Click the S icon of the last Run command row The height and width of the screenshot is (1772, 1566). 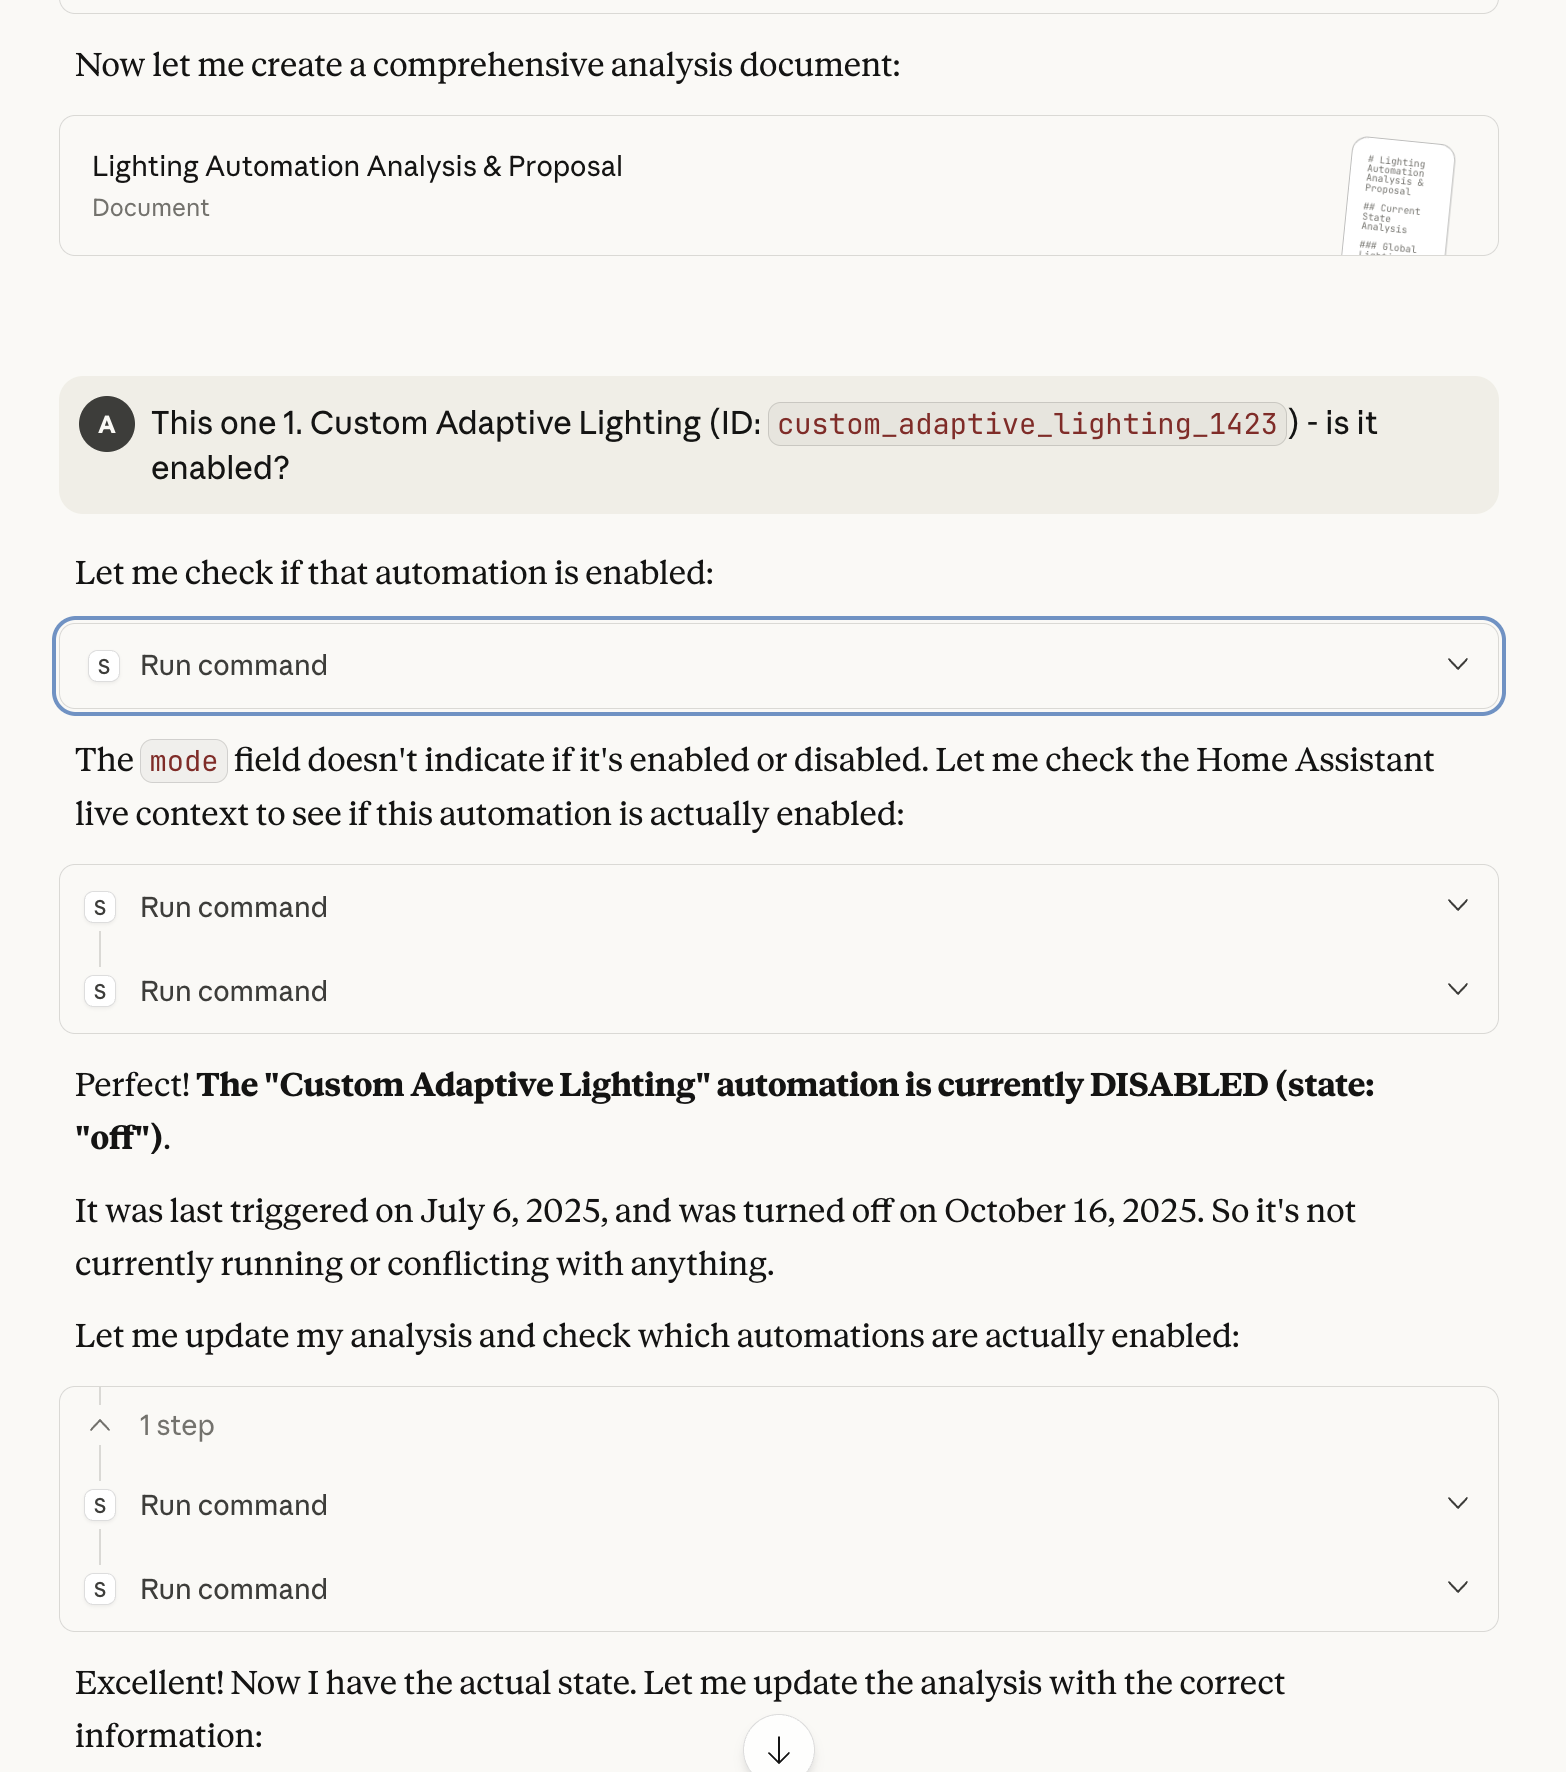click(x=100, y=1590)
